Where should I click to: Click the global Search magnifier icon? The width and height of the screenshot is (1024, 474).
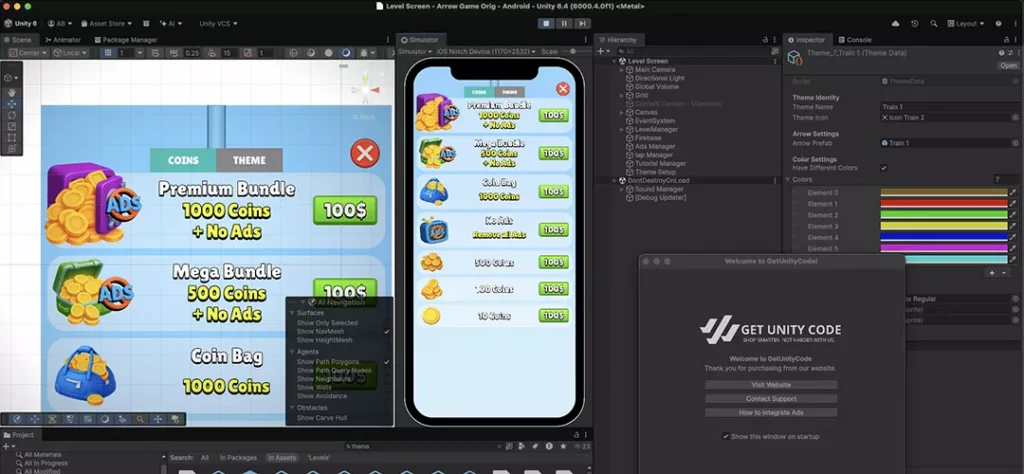[x=934, y=24]
